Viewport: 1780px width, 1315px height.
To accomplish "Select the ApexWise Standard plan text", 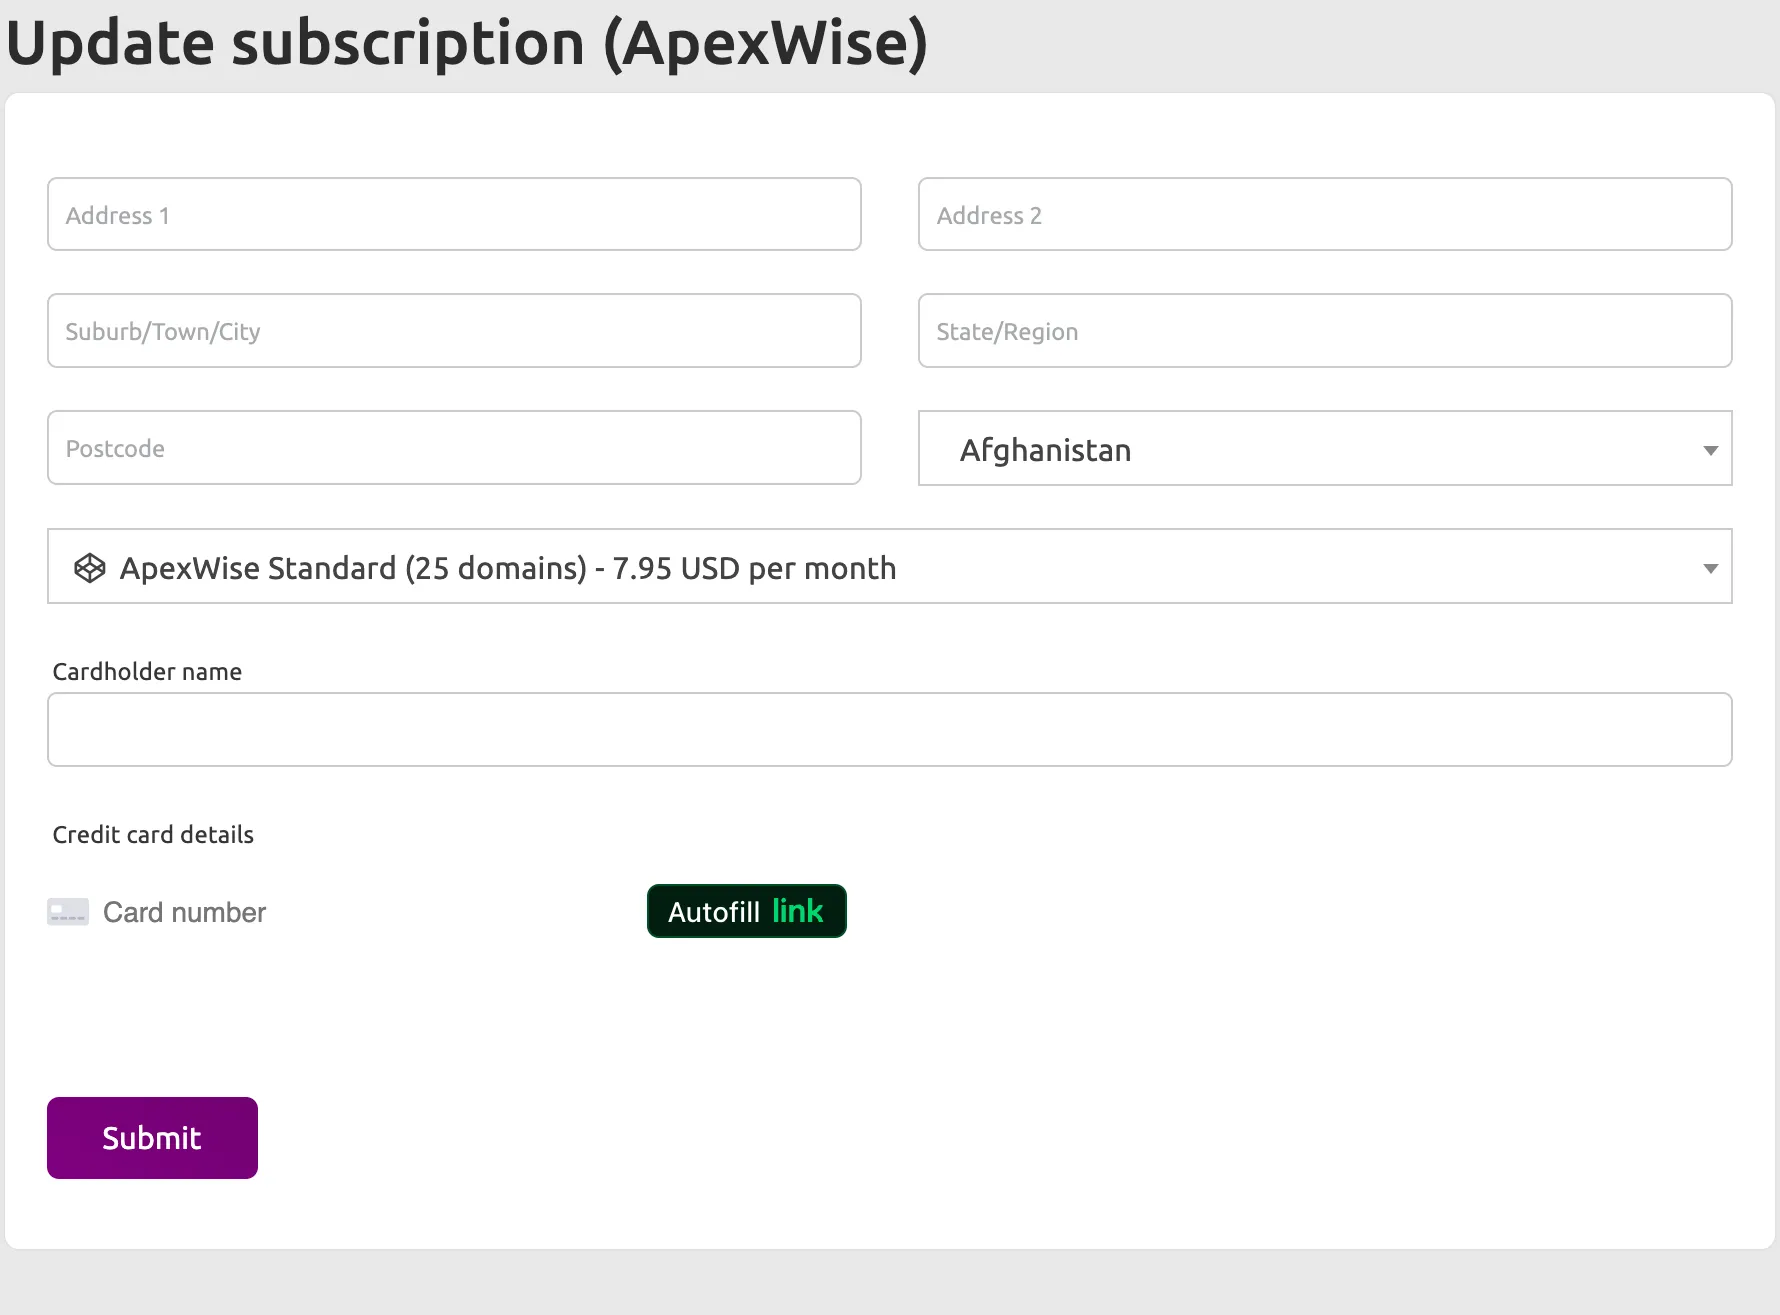I will pyautogui.click(x=506, y=567).
